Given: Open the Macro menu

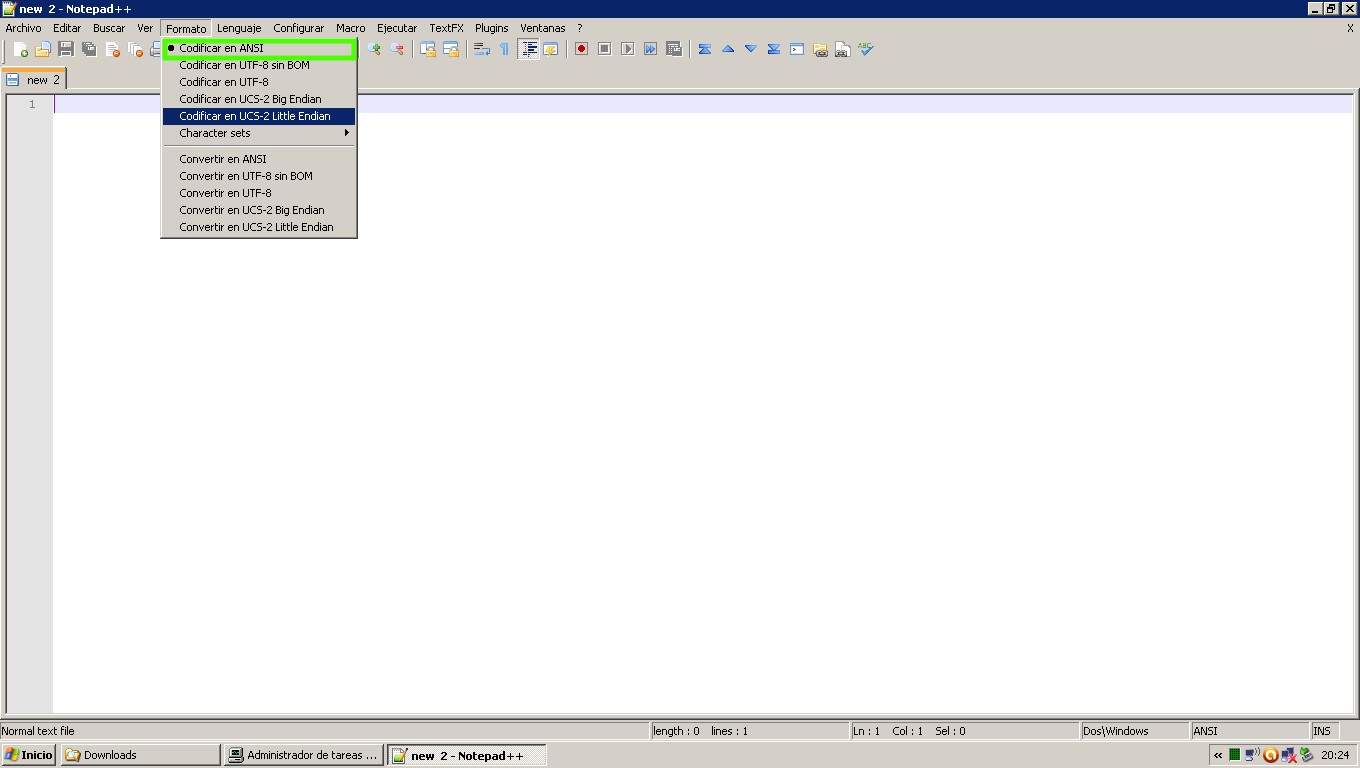Looking at the screenshot, I should (x=351, y=28).
